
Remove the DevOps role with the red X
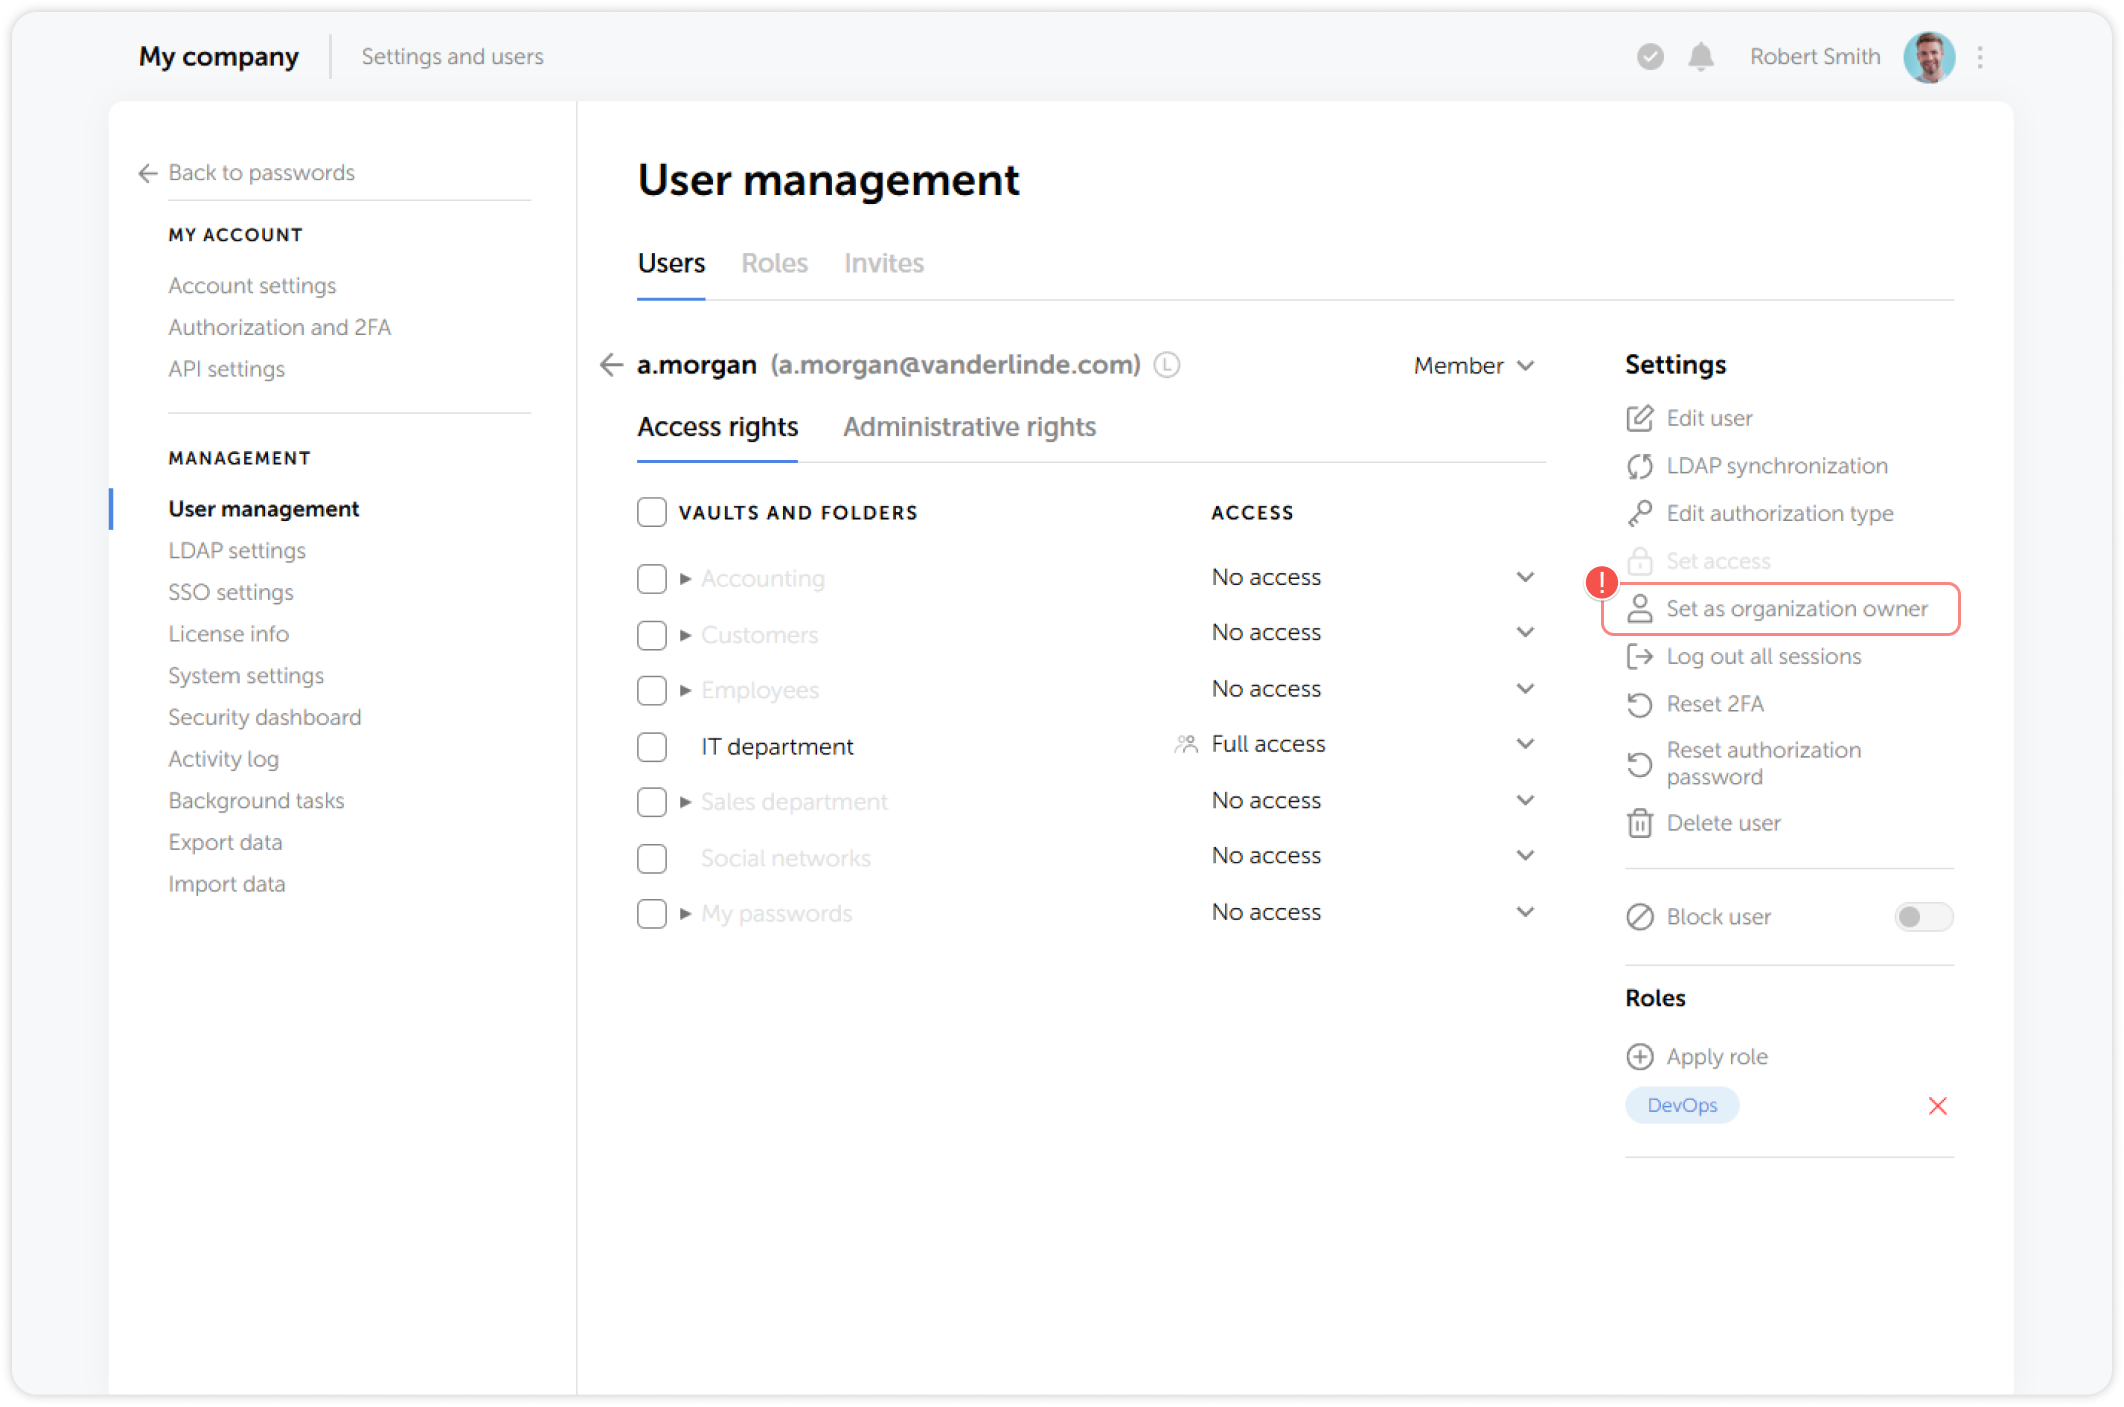pyautogui.click(x=1937, y=1106)
